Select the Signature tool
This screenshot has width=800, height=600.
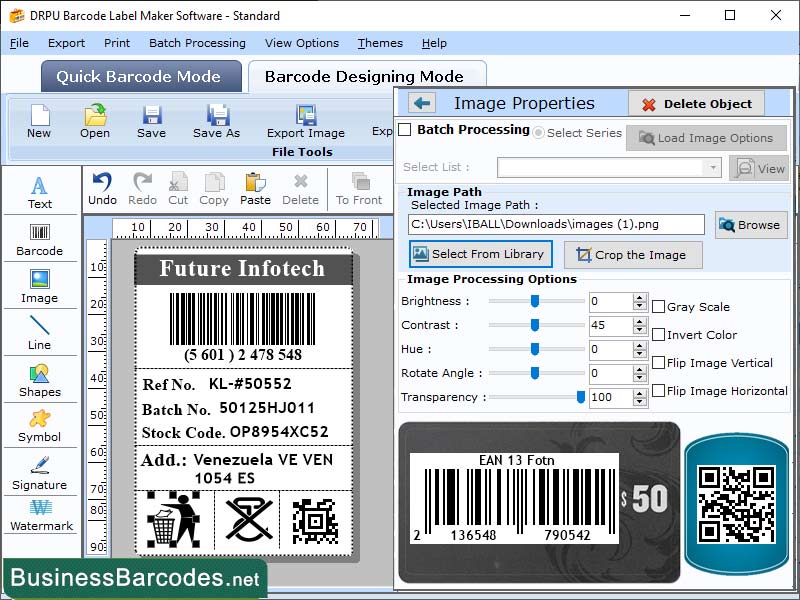click(40, 475)
